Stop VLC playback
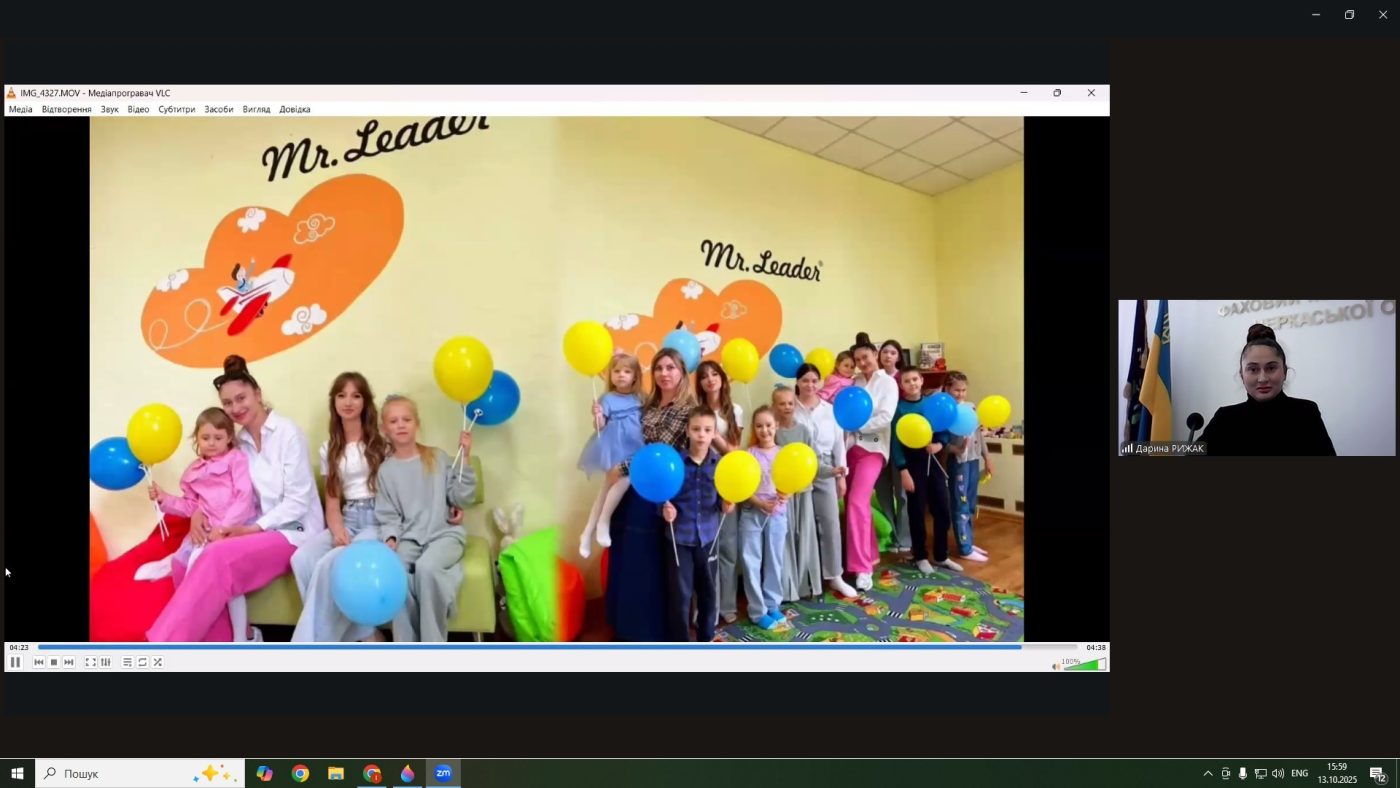1400x788 pixels. (x=54, y=662)
